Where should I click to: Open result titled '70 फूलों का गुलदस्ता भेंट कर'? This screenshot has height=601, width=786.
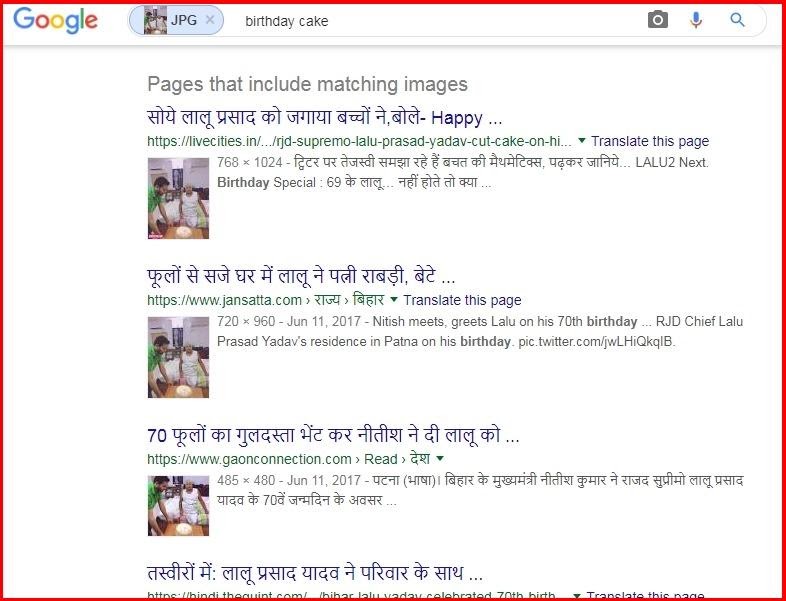(333, 435)
